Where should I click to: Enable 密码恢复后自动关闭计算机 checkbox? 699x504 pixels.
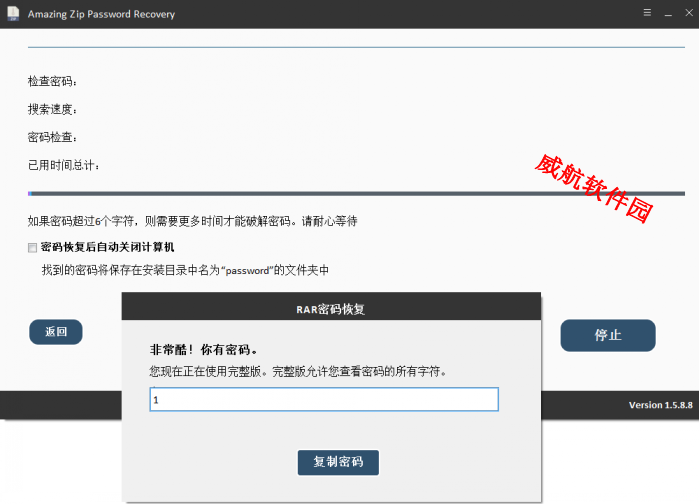point(33,248)
